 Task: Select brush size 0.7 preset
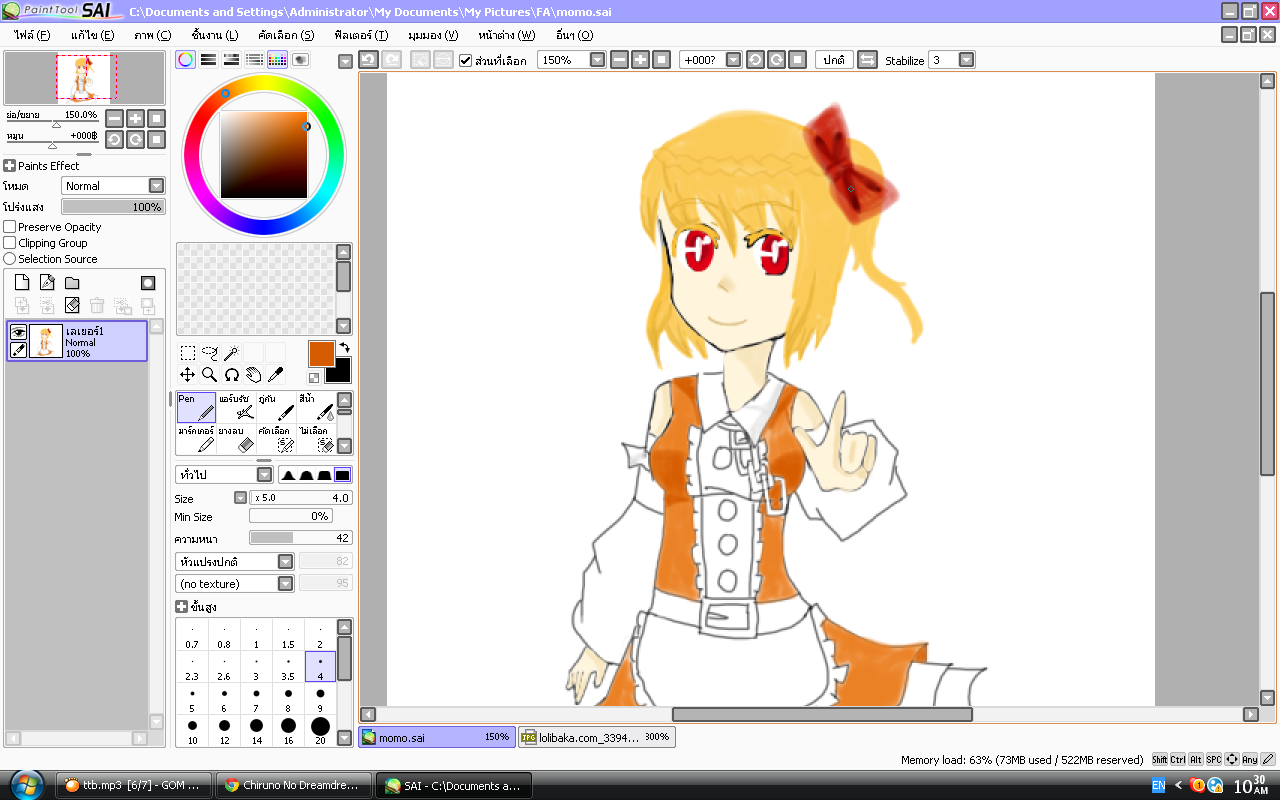[x=192, y=636]
